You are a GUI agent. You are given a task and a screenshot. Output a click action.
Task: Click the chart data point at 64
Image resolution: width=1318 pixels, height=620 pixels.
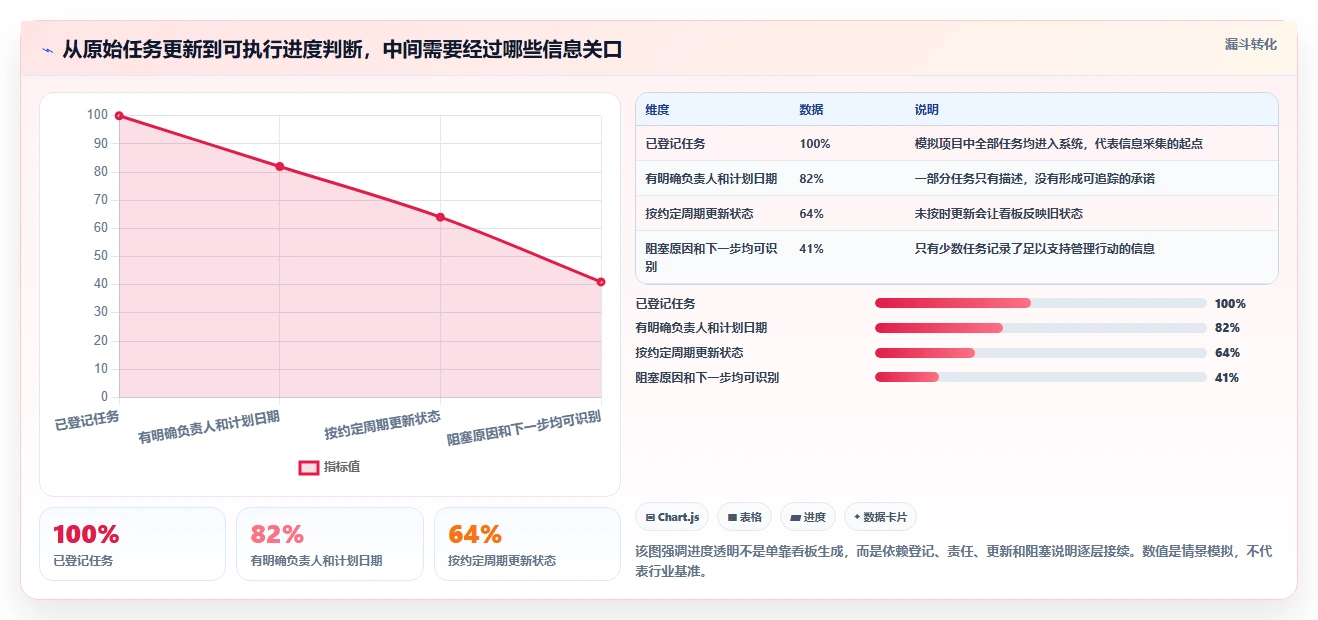(440, 217)
